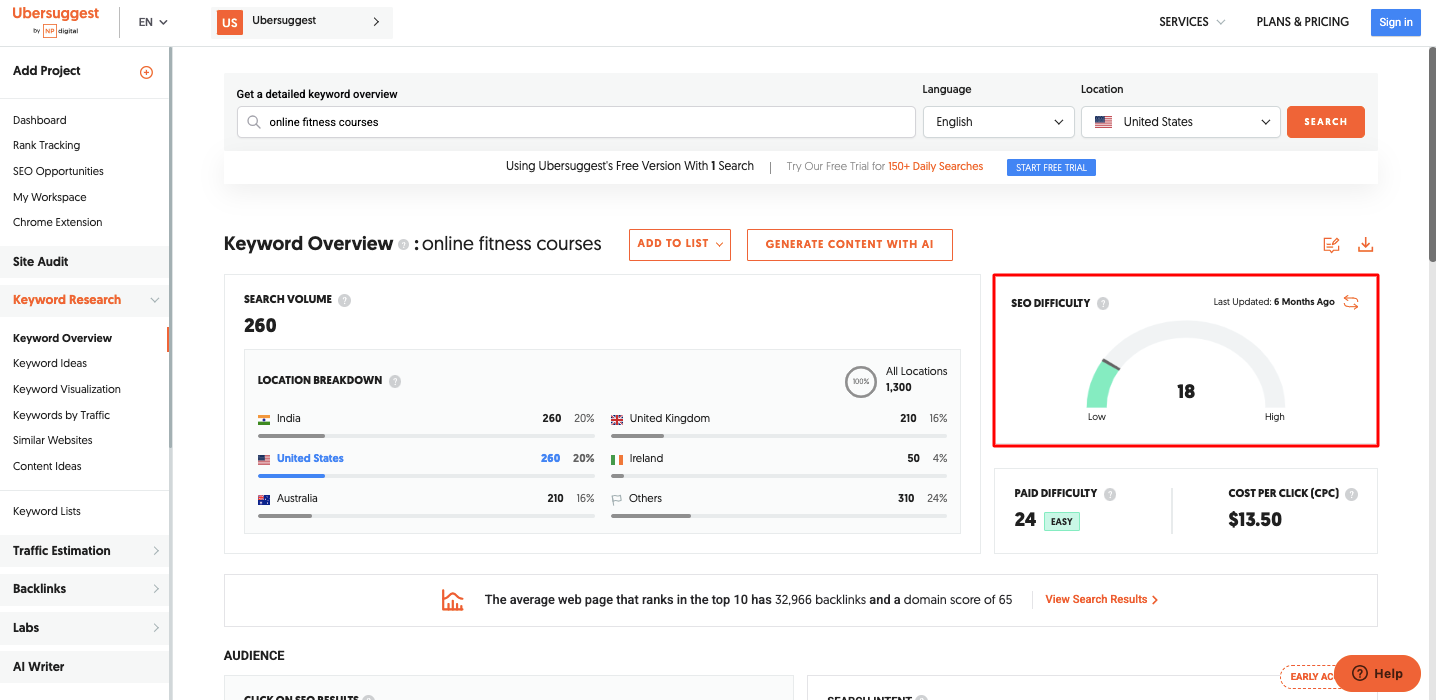Click the Start Free Trial button
1436x700 pixels.
point(1051,168)
